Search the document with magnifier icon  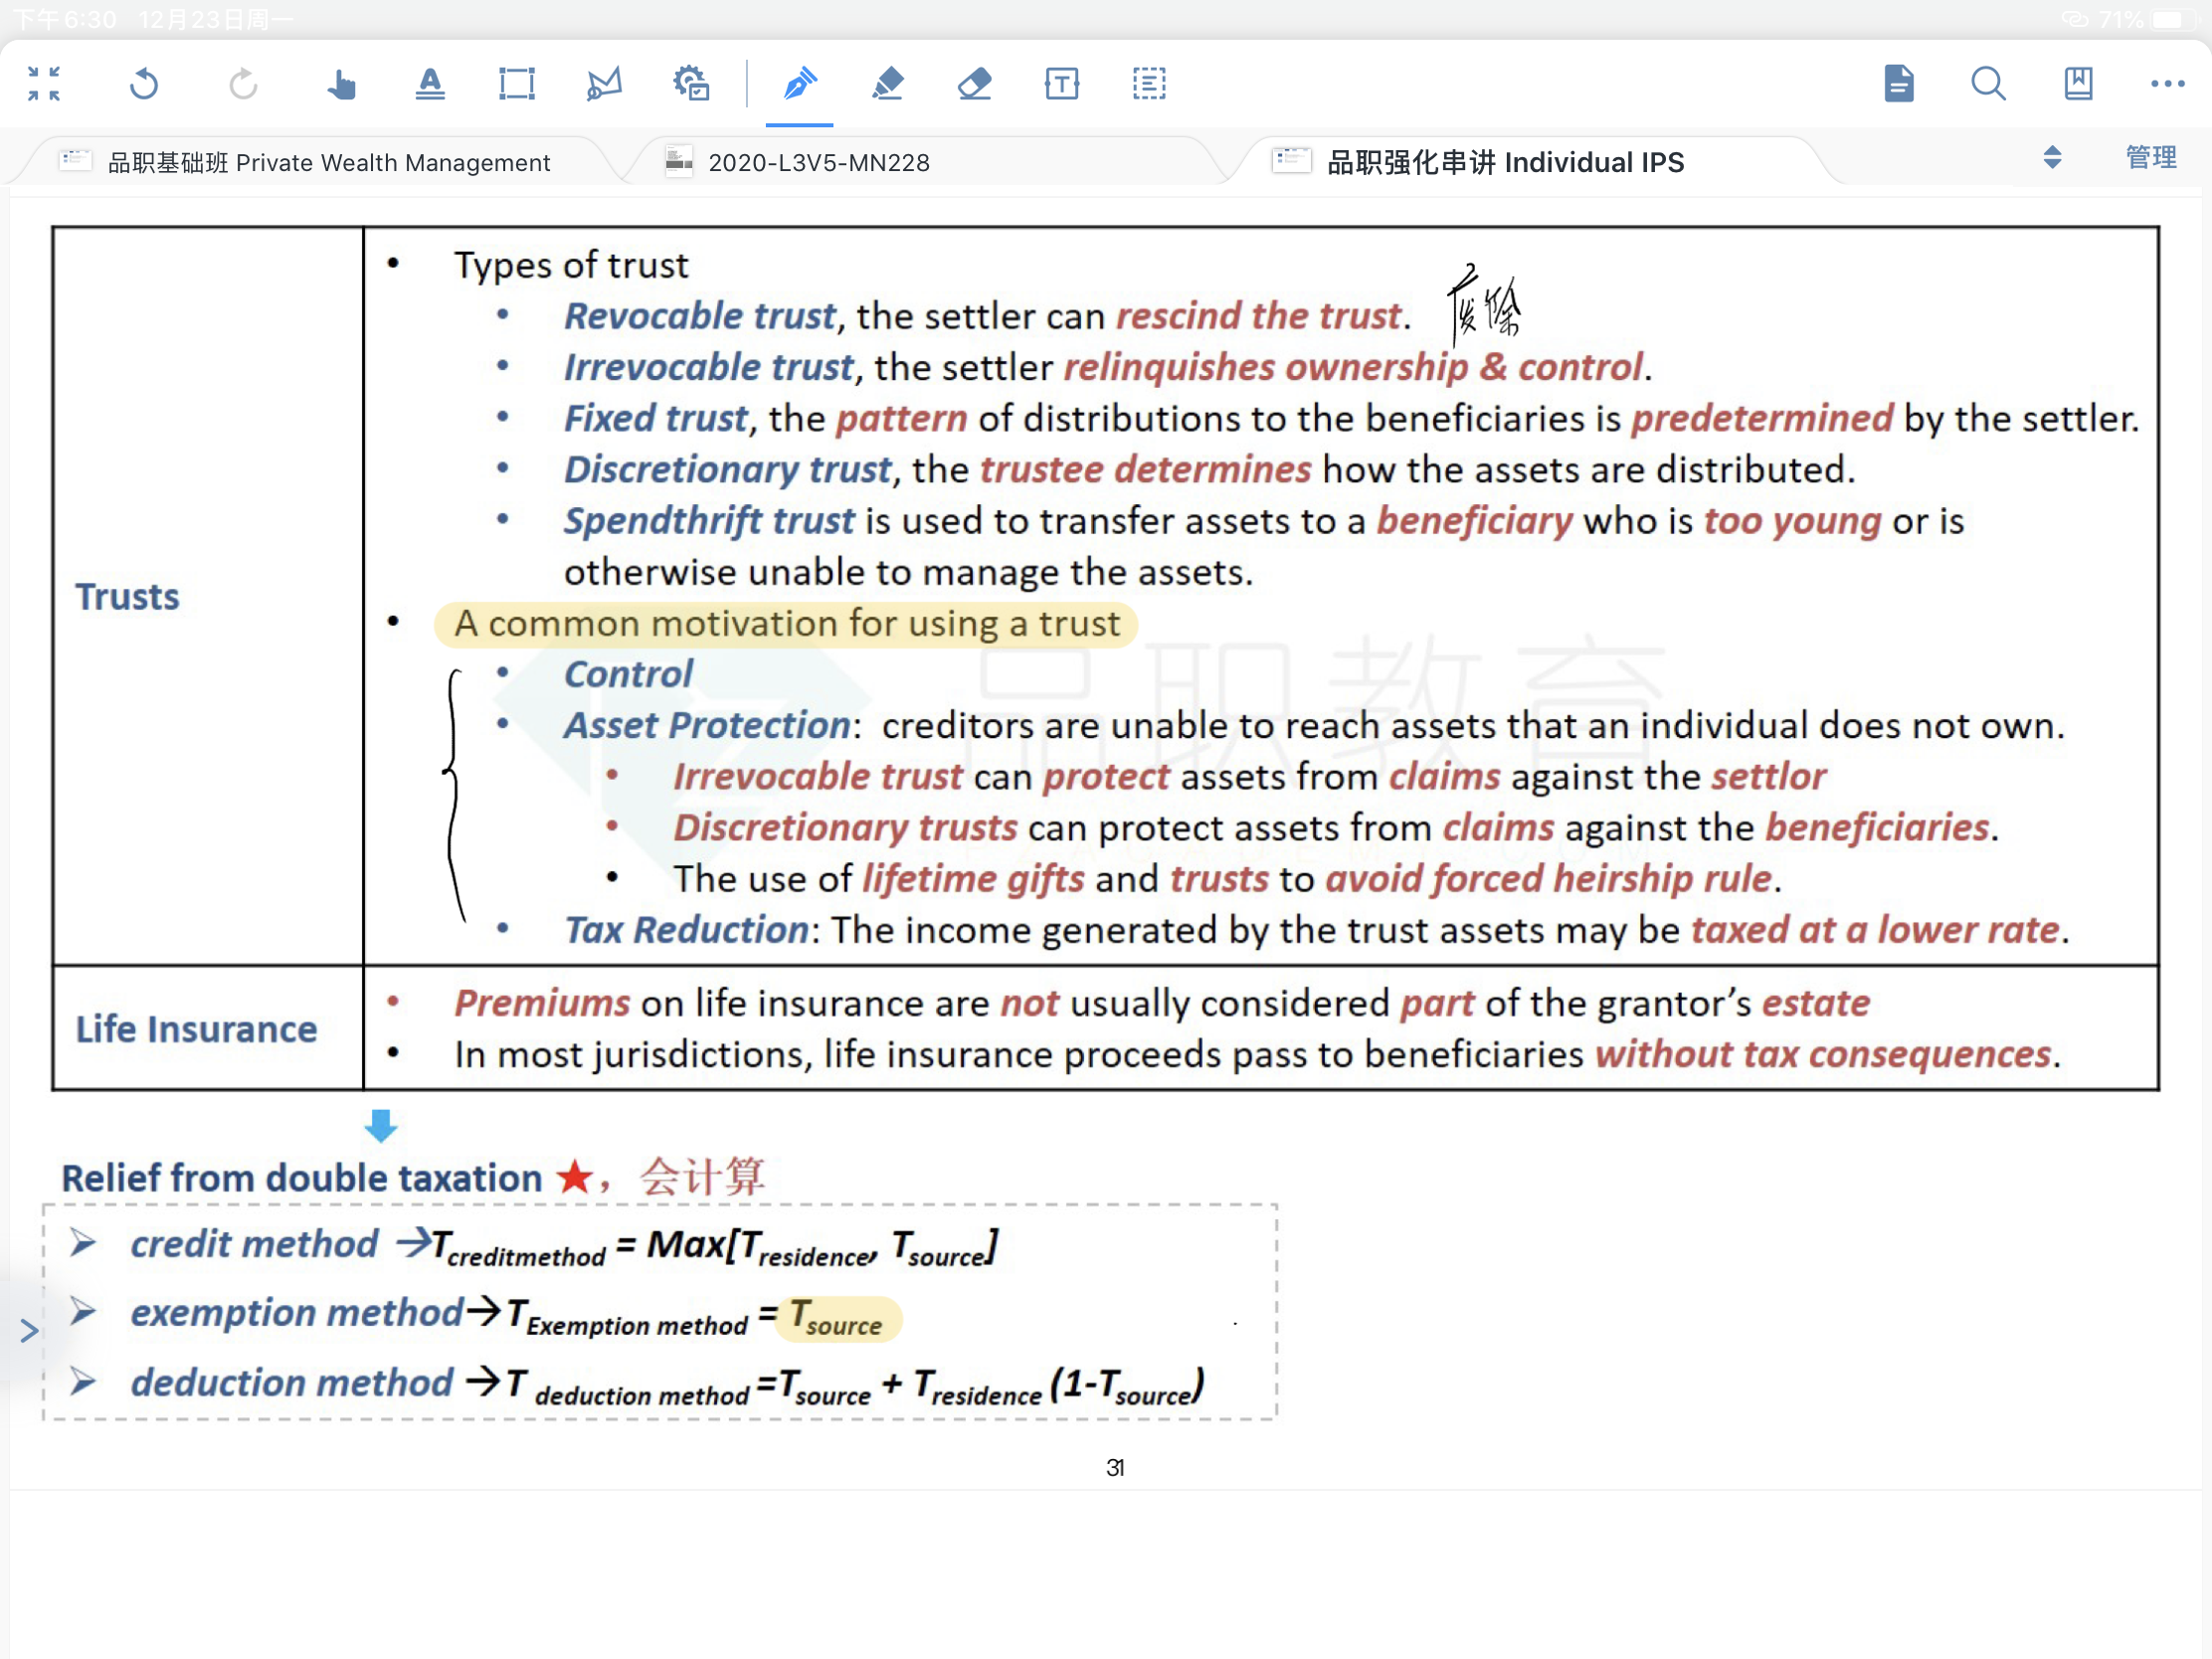point(1989,84)
